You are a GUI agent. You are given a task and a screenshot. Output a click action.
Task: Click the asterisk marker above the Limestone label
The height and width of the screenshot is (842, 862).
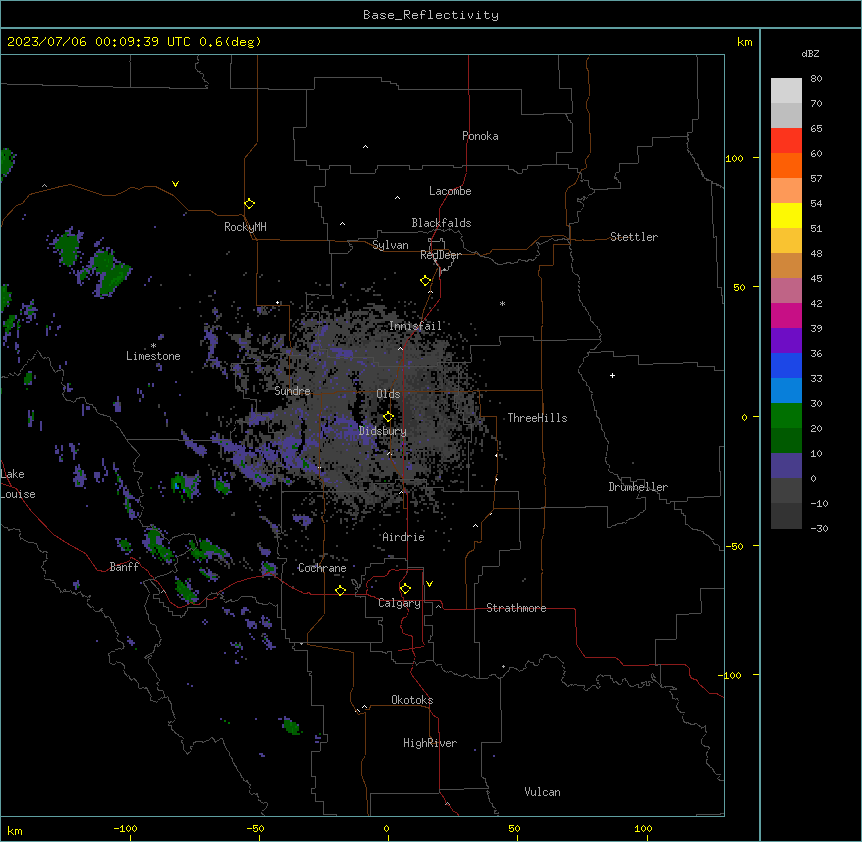click(153, 346)
